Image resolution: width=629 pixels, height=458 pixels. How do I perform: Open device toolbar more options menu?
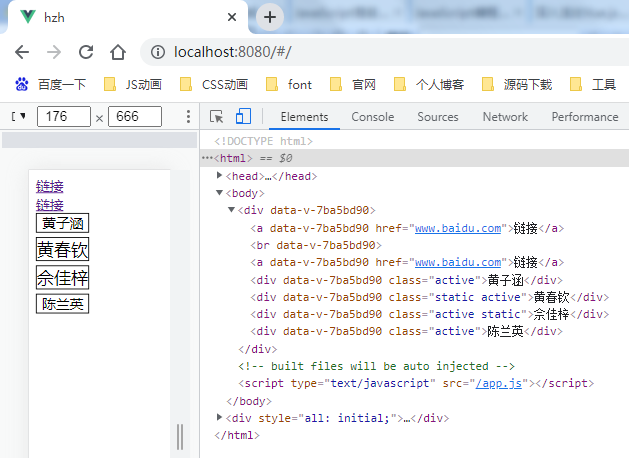pyautogui.click(x=188, y=116)
